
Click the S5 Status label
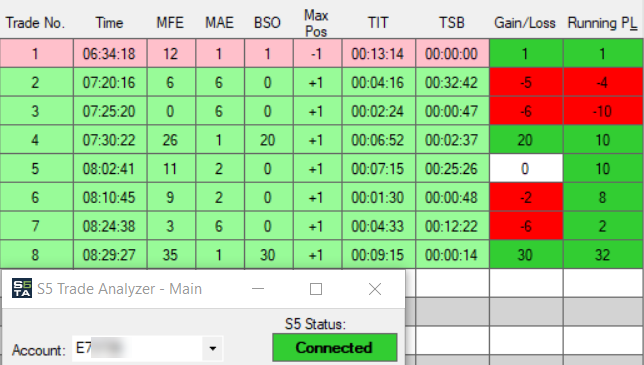pyautogui.click(x=315, y=324)
